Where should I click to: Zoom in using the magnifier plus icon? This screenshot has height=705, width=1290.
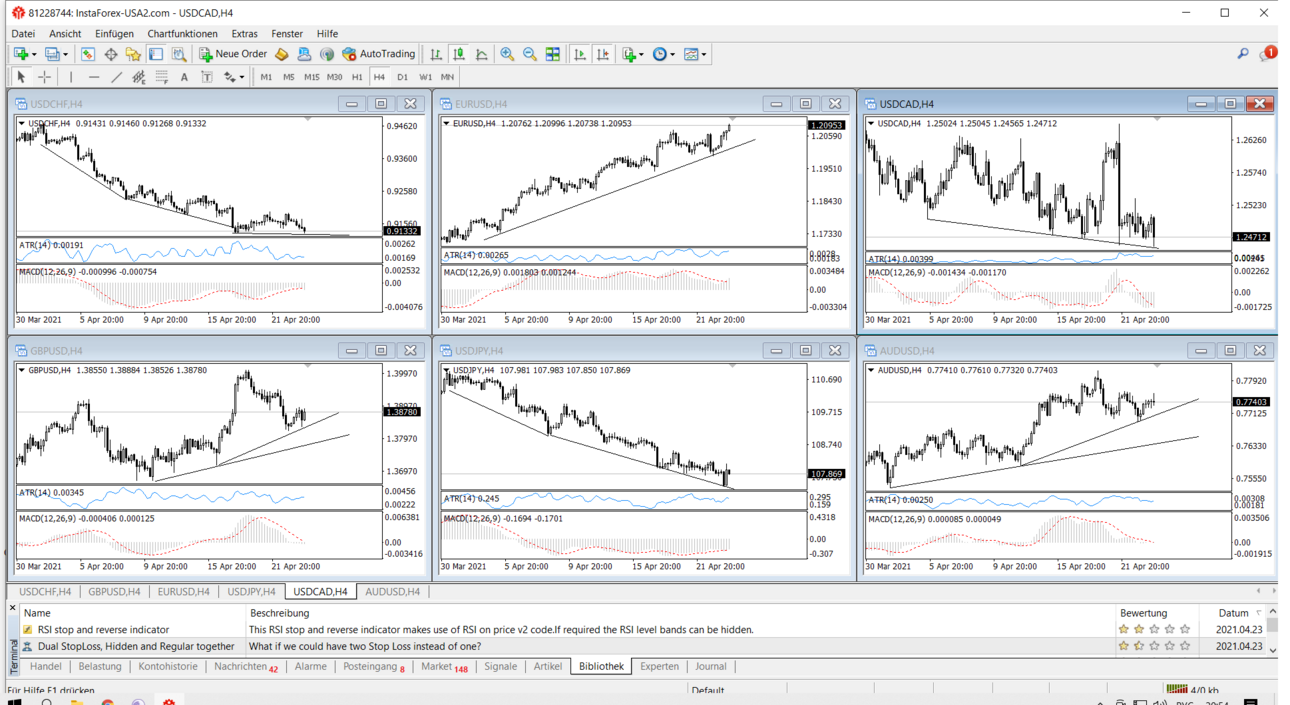coord(507,54)
